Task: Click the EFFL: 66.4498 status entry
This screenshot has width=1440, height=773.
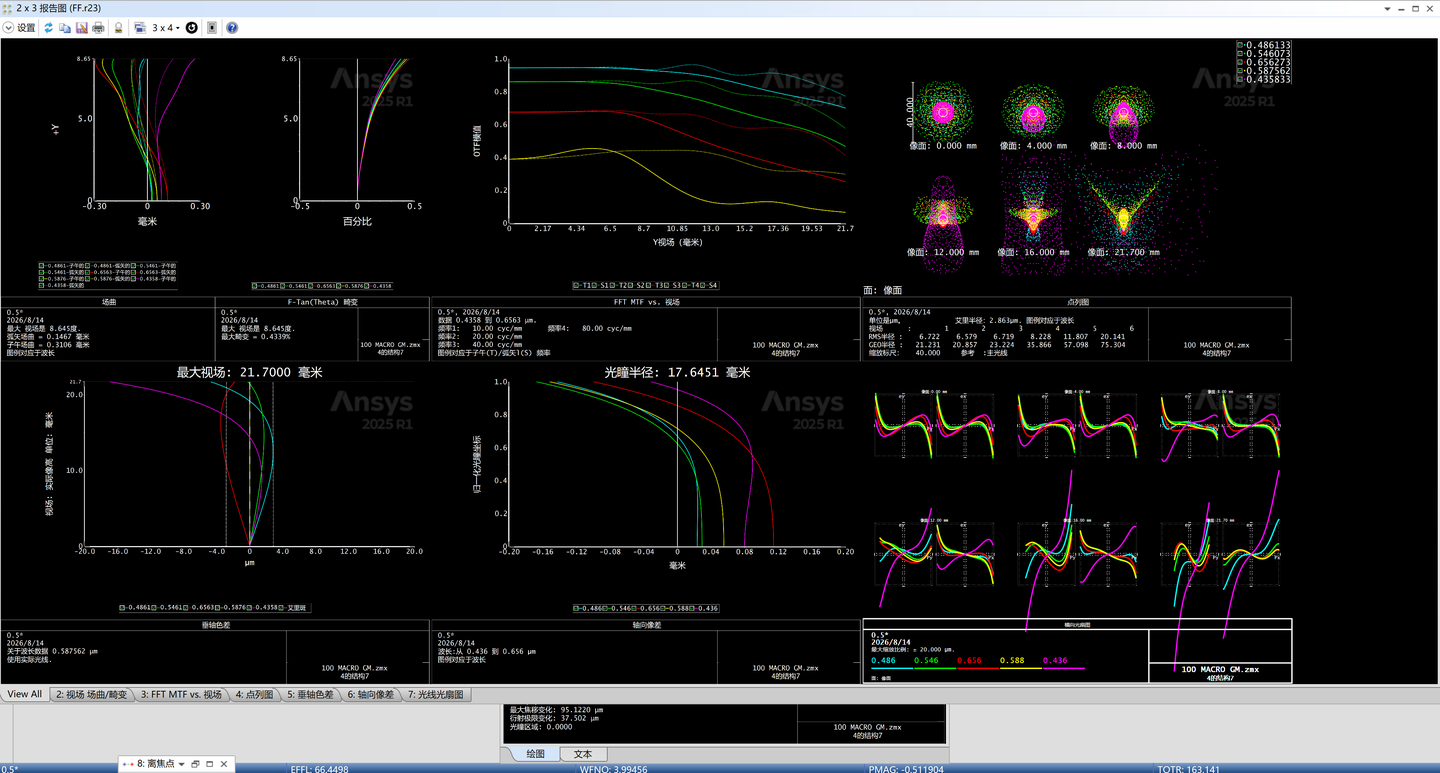Action: [319, 768]
